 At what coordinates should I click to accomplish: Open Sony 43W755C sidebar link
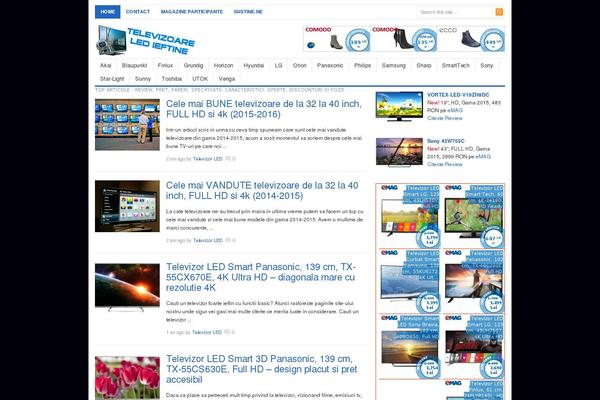pyautogui.click(x=446, y=141)
